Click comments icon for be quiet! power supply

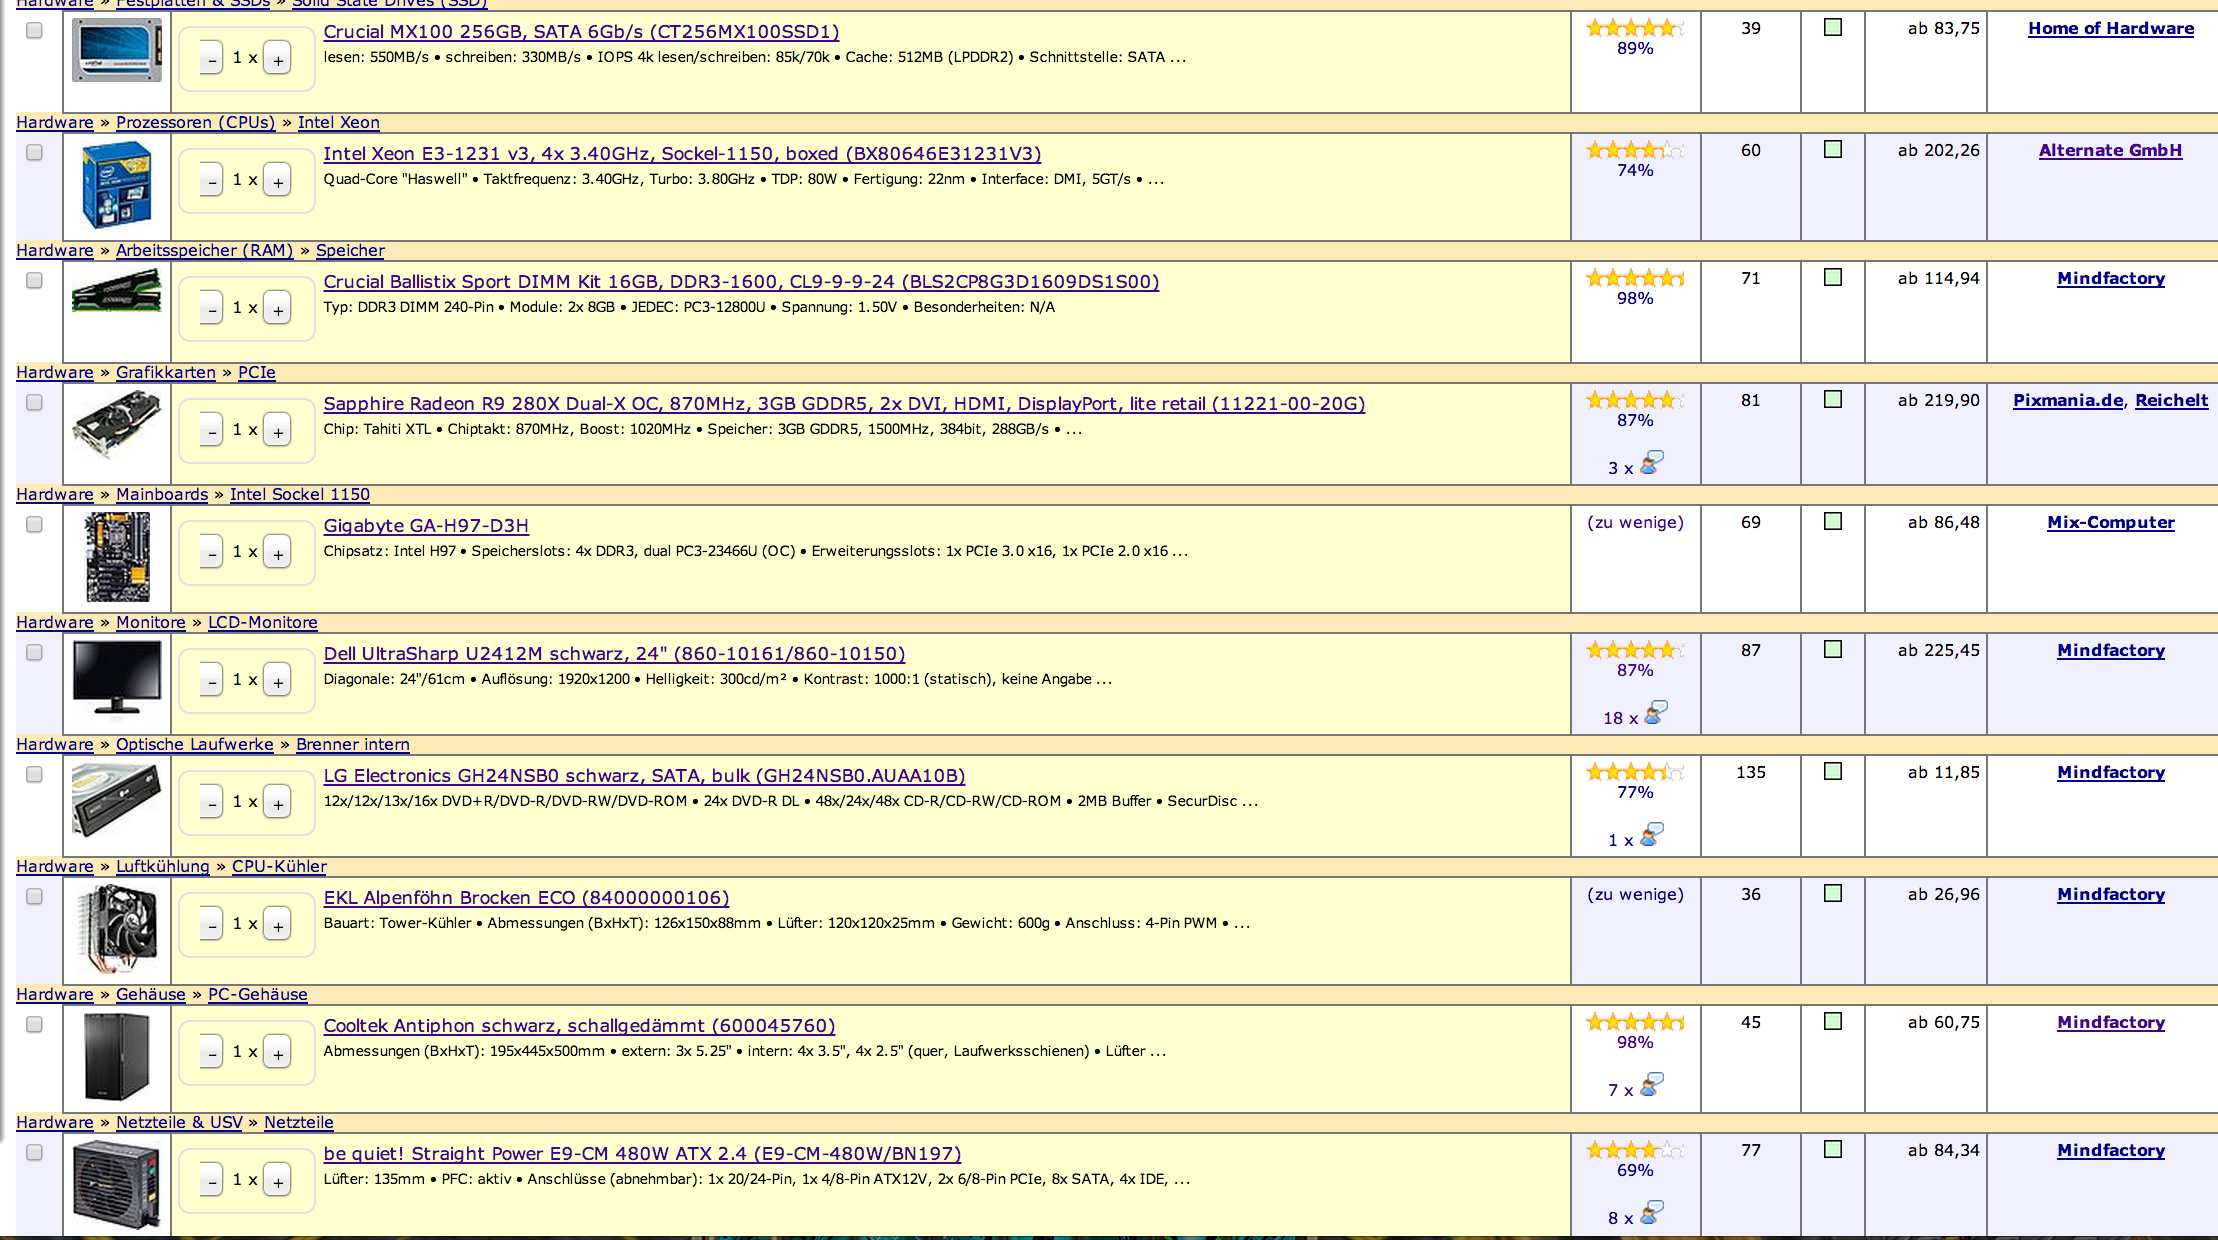point(1651,1214)
